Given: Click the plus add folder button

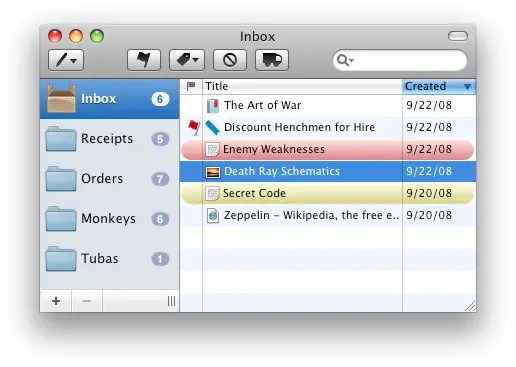Looking at the screenshot, I should pyautogui.click(x=56, y=301).
